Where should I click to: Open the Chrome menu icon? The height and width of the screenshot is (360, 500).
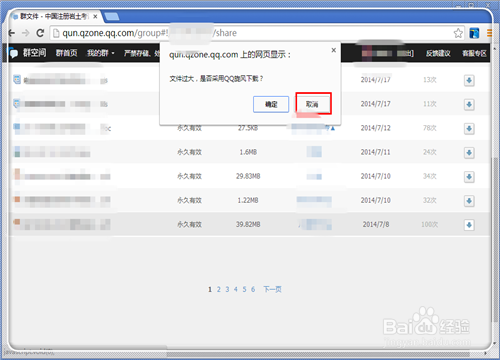pos(489,33)
